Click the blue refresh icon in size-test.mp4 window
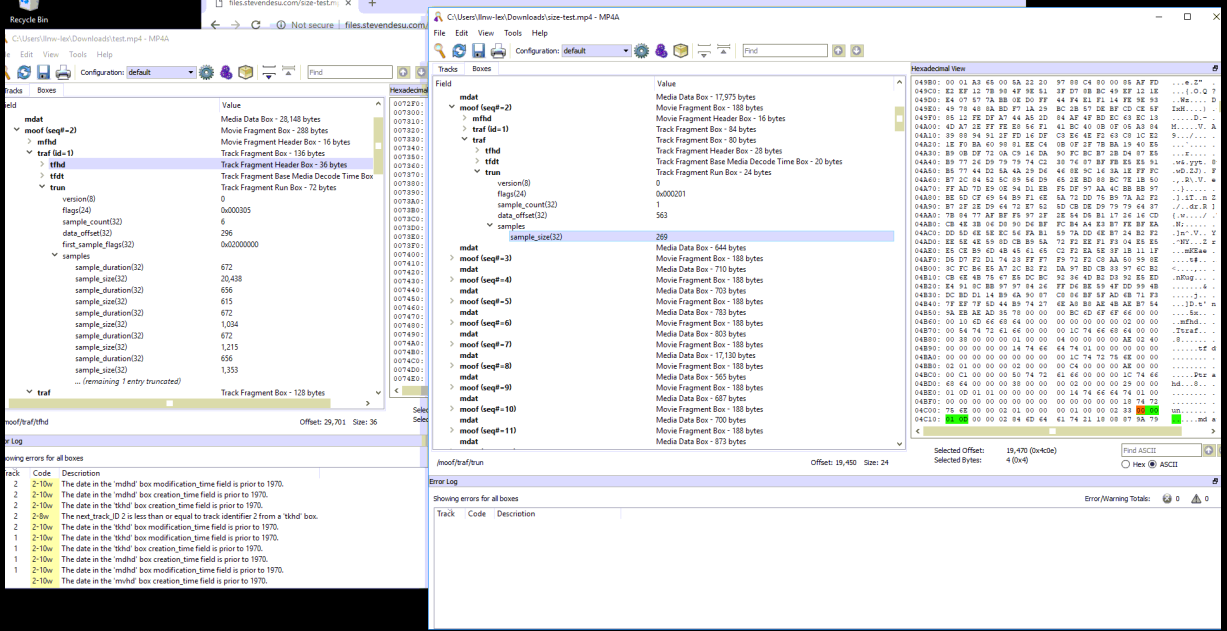The height and width of the screenshot is (631, 1227). (x=459, y=51)
